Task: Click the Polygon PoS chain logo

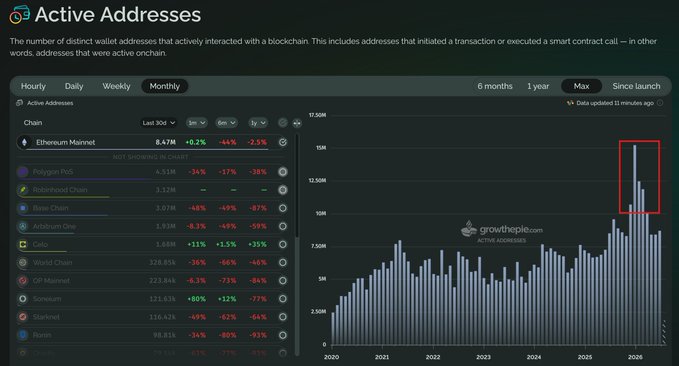Action: 23,172
